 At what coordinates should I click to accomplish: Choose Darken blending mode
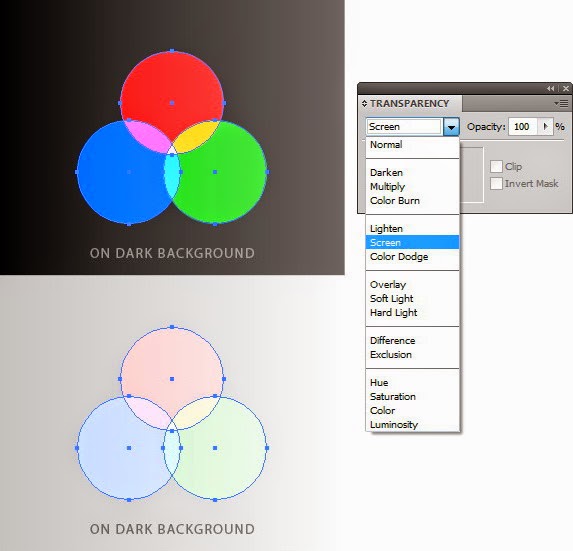tap(412, 172)
